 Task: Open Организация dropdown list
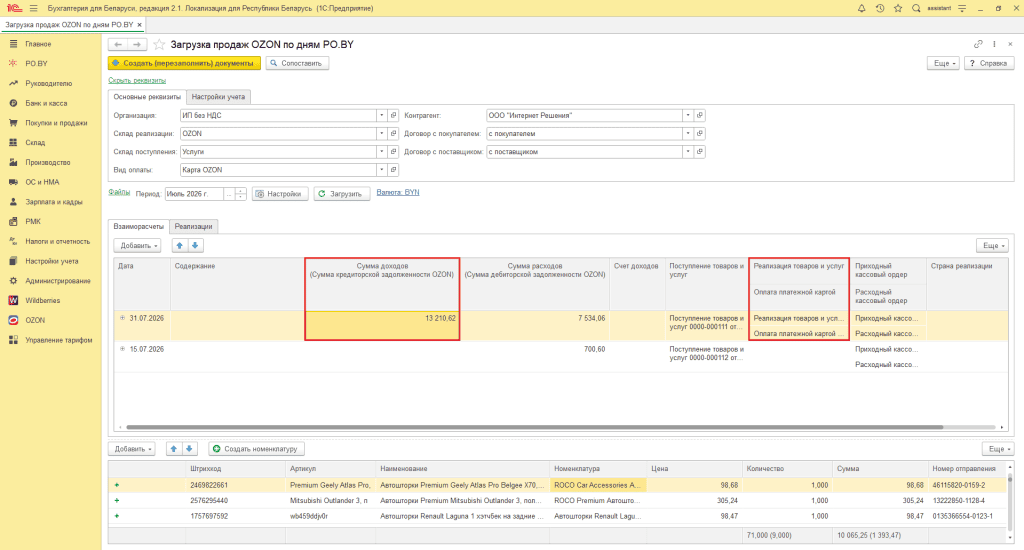381,115
